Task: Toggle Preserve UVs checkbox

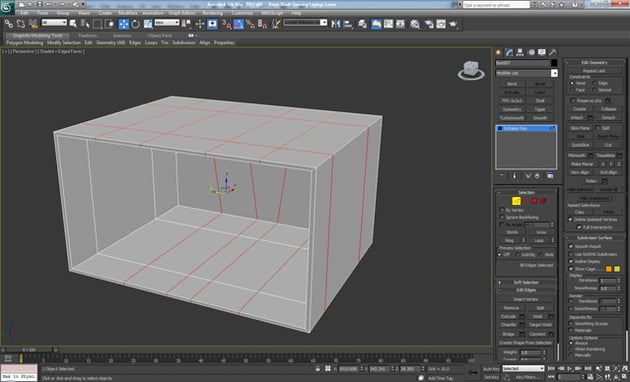Action: [x=573, y=100]
